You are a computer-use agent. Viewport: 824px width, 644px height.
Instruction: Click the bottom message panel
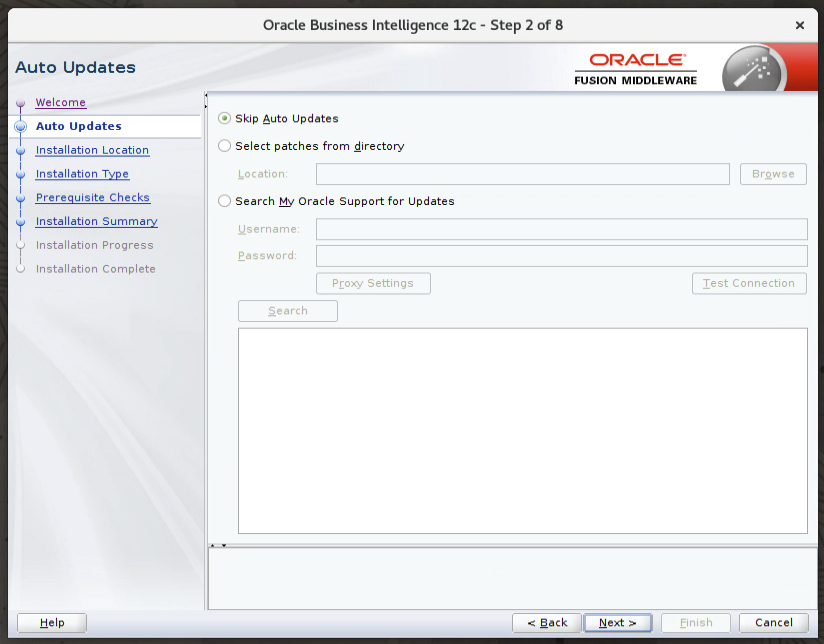click(512, 579)
